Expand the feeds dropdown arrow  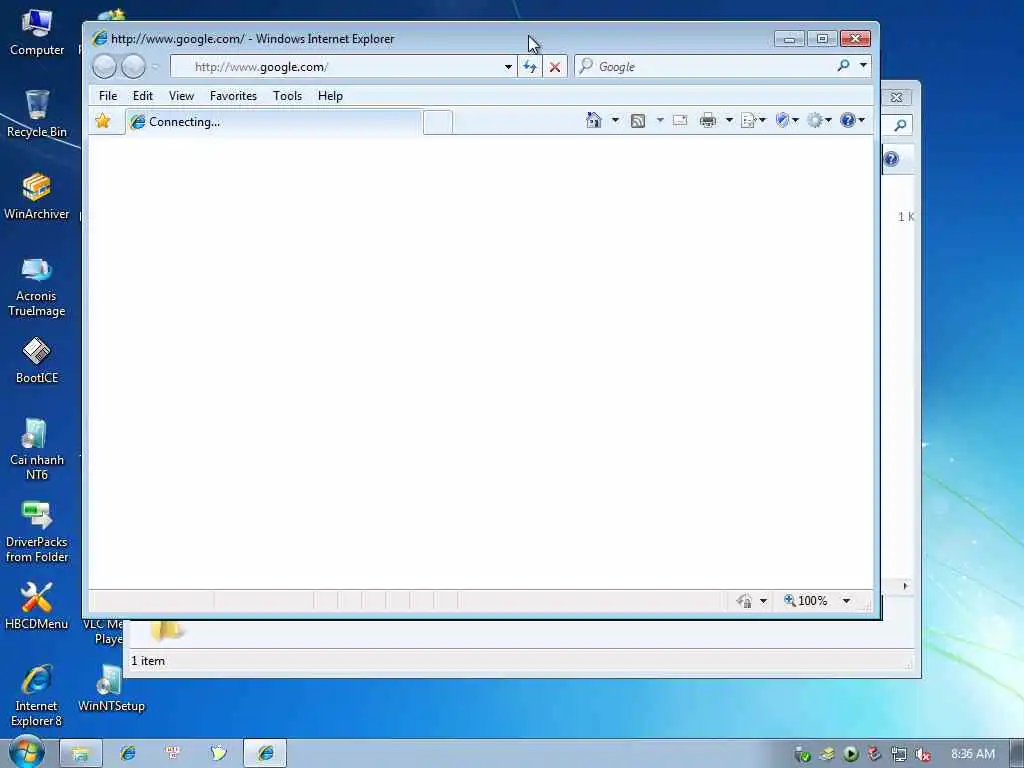660,120
